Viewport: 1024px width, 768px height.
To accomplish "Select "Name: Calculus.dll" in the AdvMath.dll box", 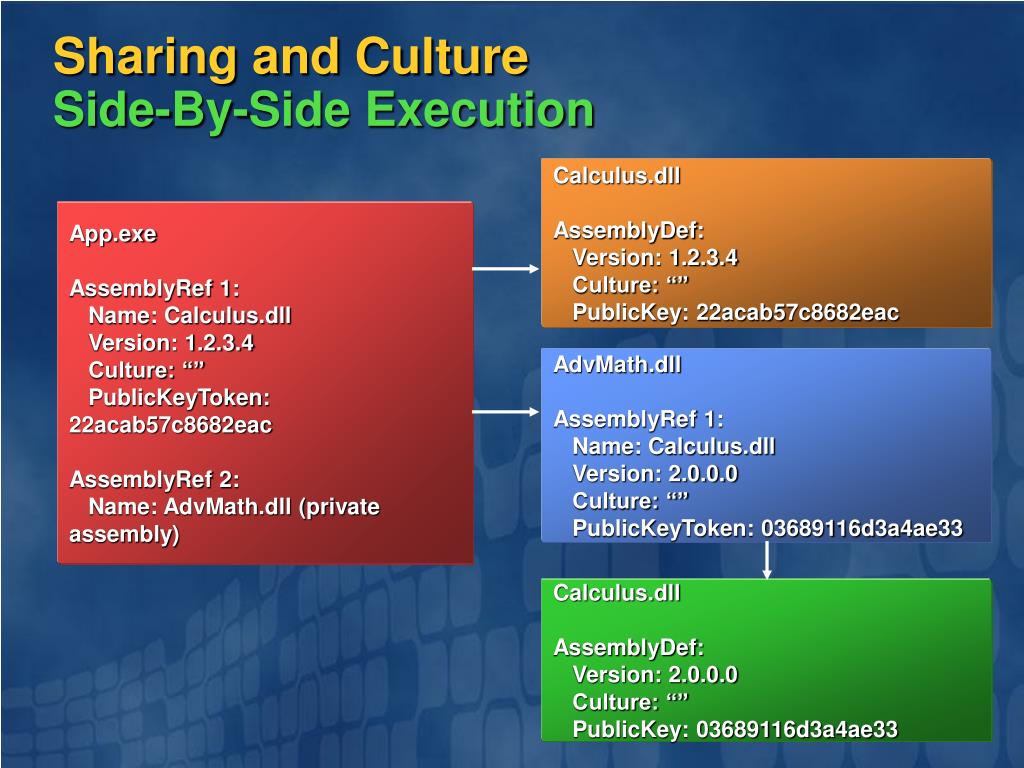I will [x=673, y=447].
